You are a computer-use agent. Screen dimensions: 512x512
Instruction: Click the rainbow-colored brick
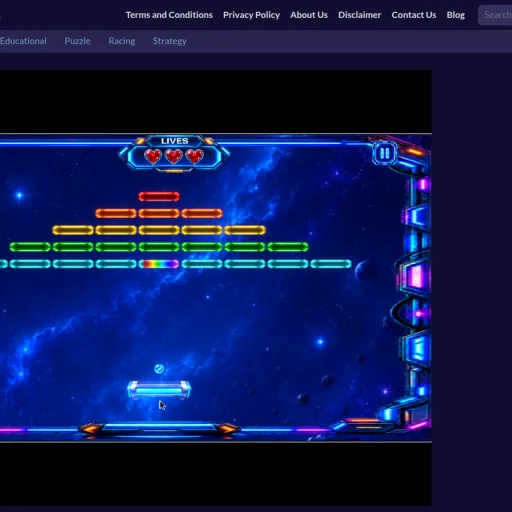pyautogui.click(x=159, y=264)
